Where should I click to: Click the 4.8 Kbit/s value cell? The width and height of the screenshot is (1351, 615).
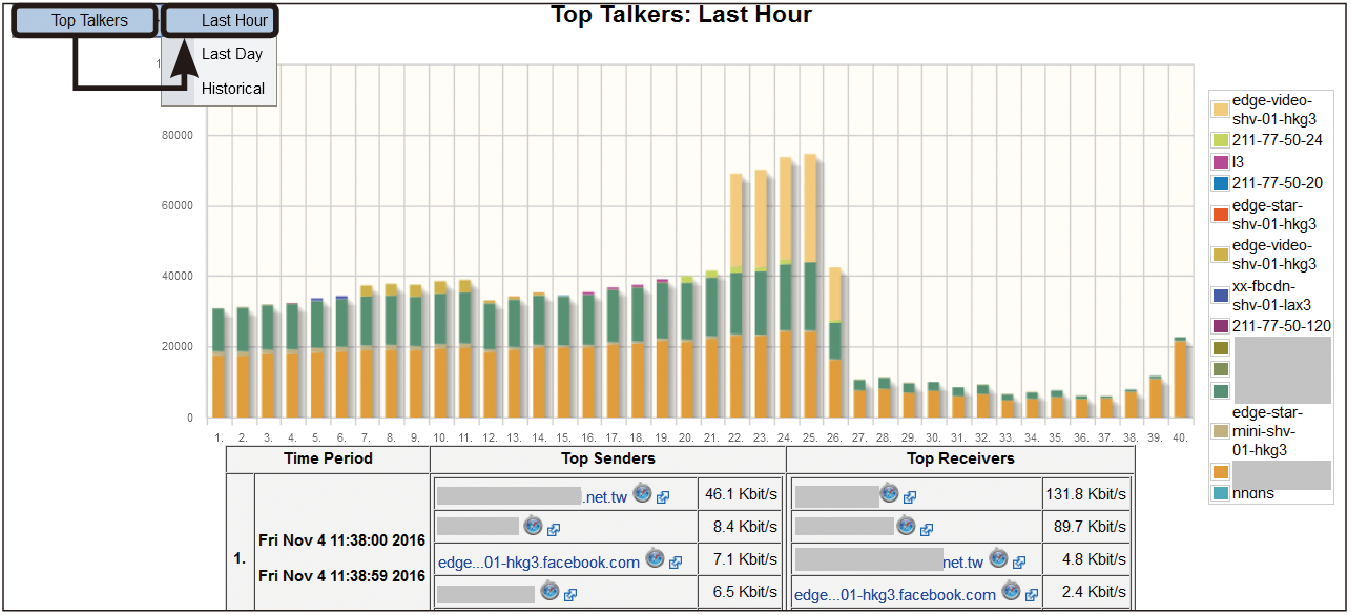pos(1087,560)
